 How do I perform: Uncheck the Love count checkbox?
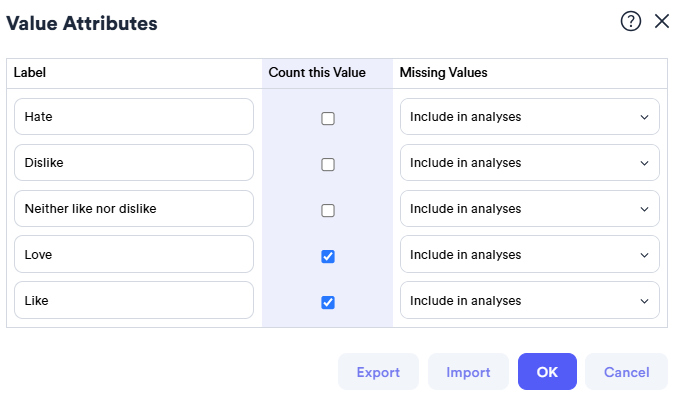[328, 256]
